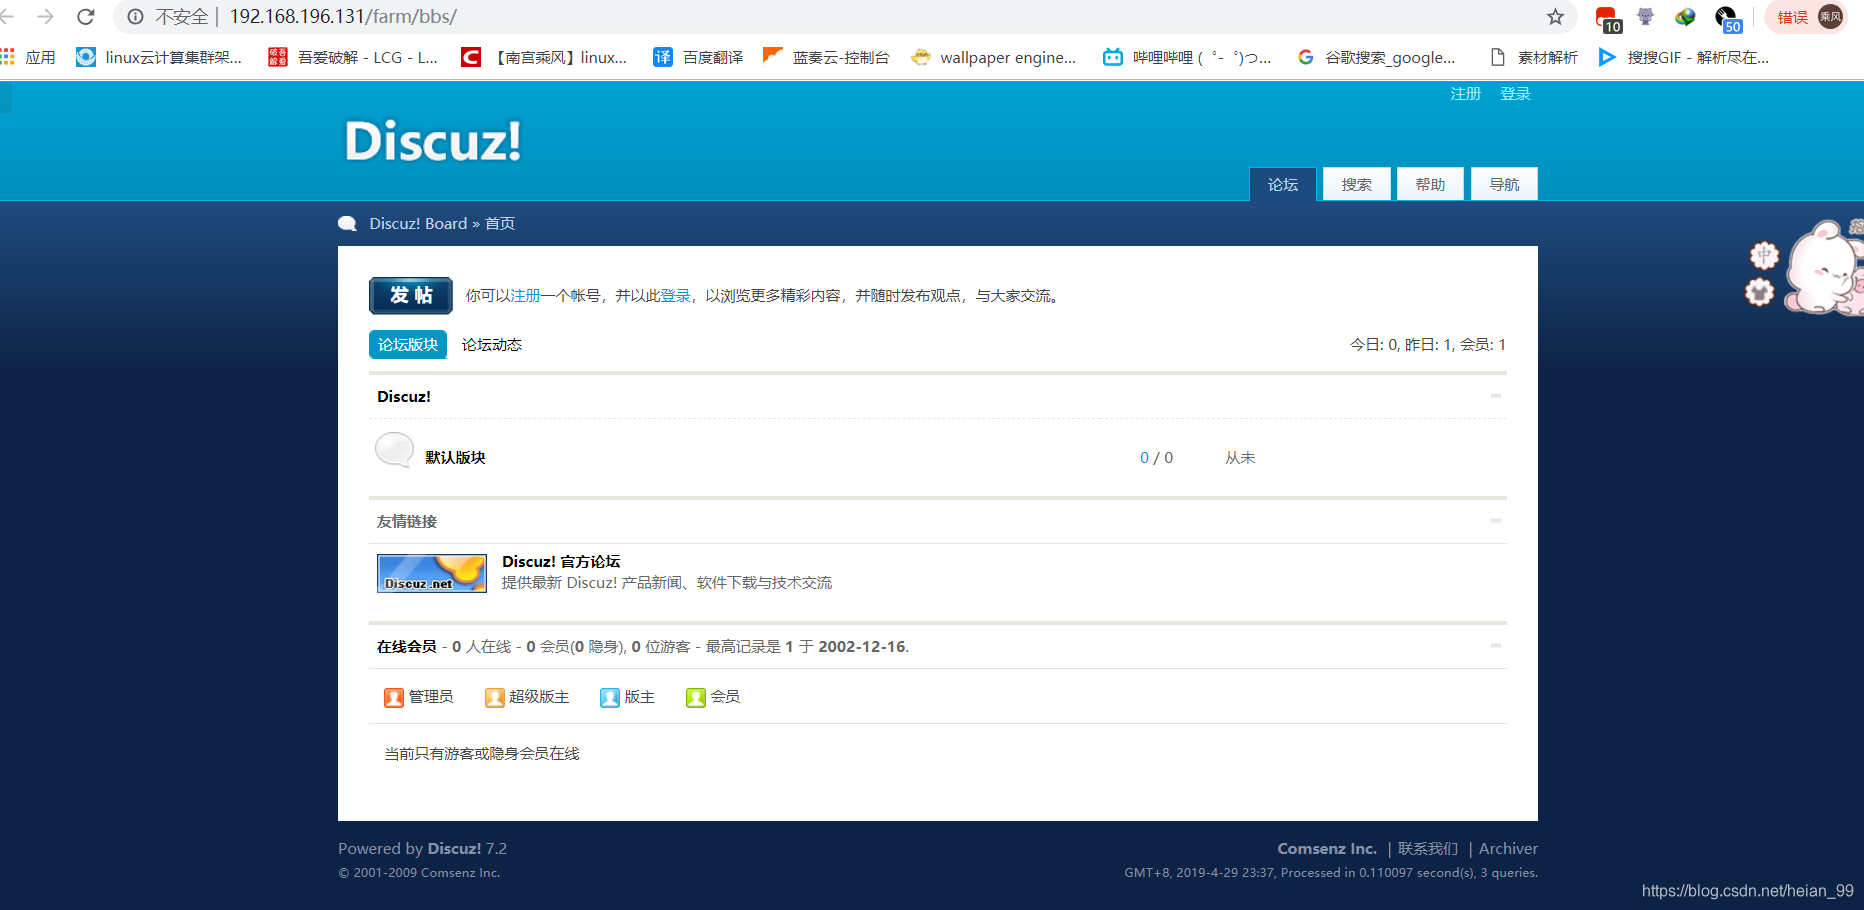Go forward with the browser arrow

[x=45, y=17]
